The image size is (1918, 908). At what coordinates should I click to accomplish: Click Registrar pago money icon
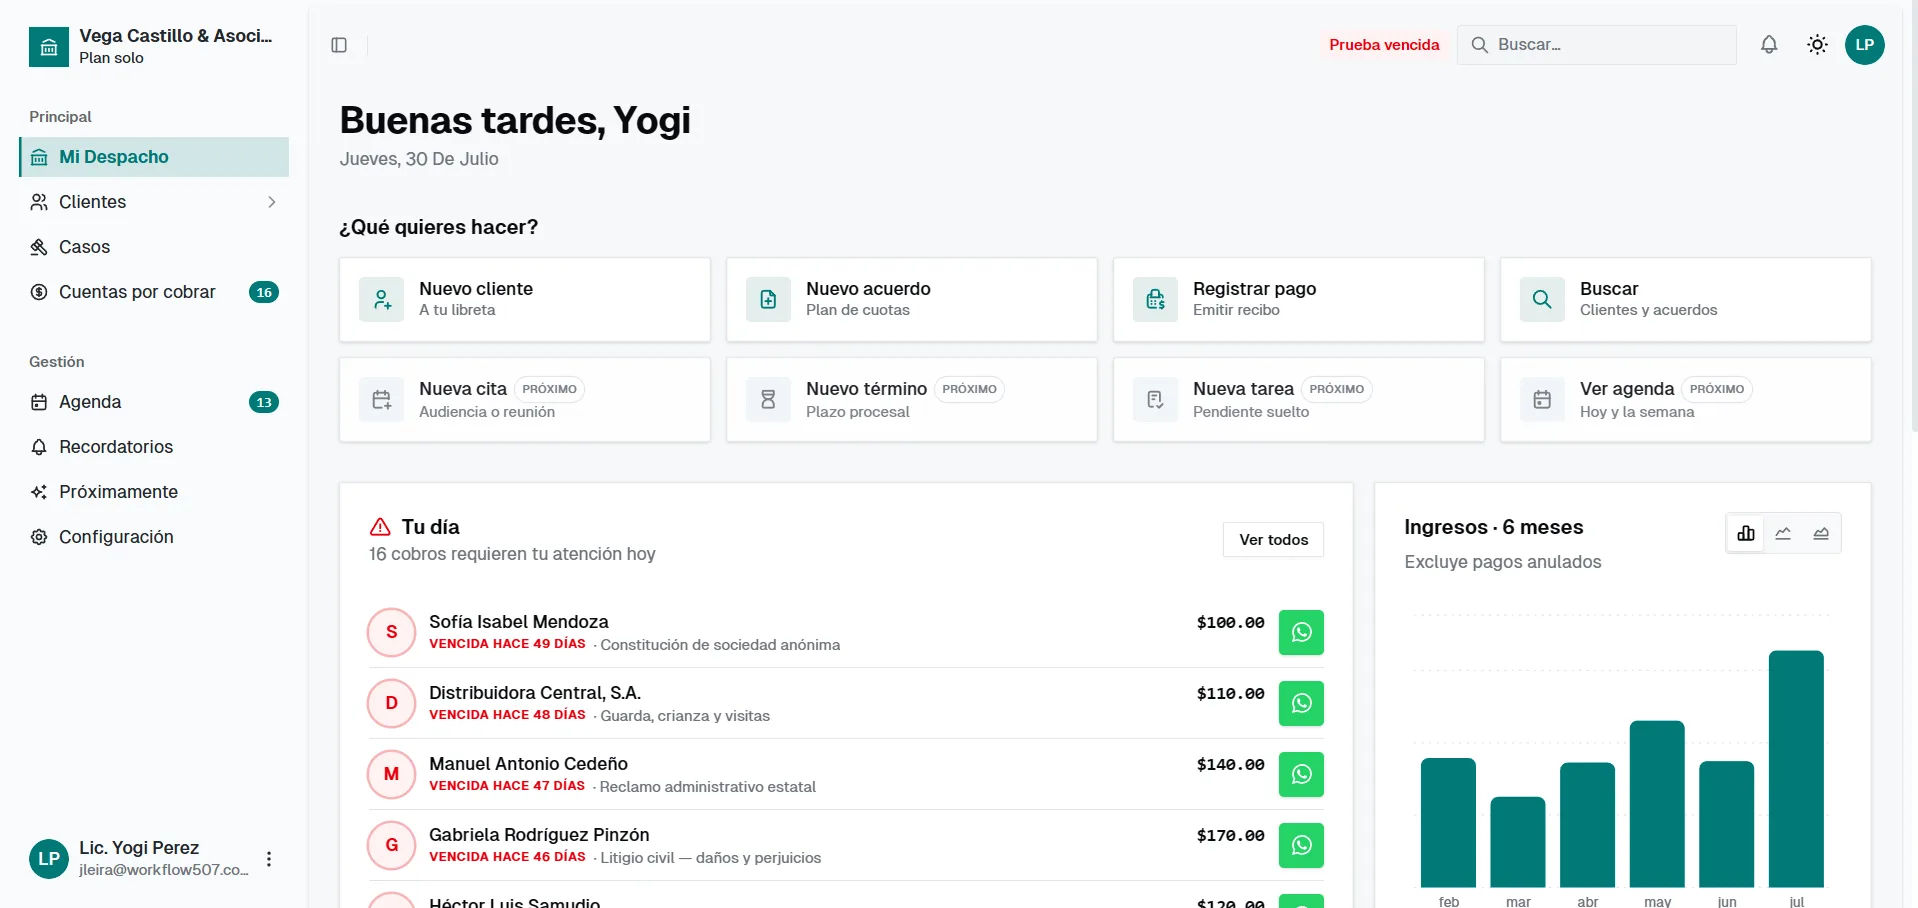pyautogui.click(x=1156, y=300)
